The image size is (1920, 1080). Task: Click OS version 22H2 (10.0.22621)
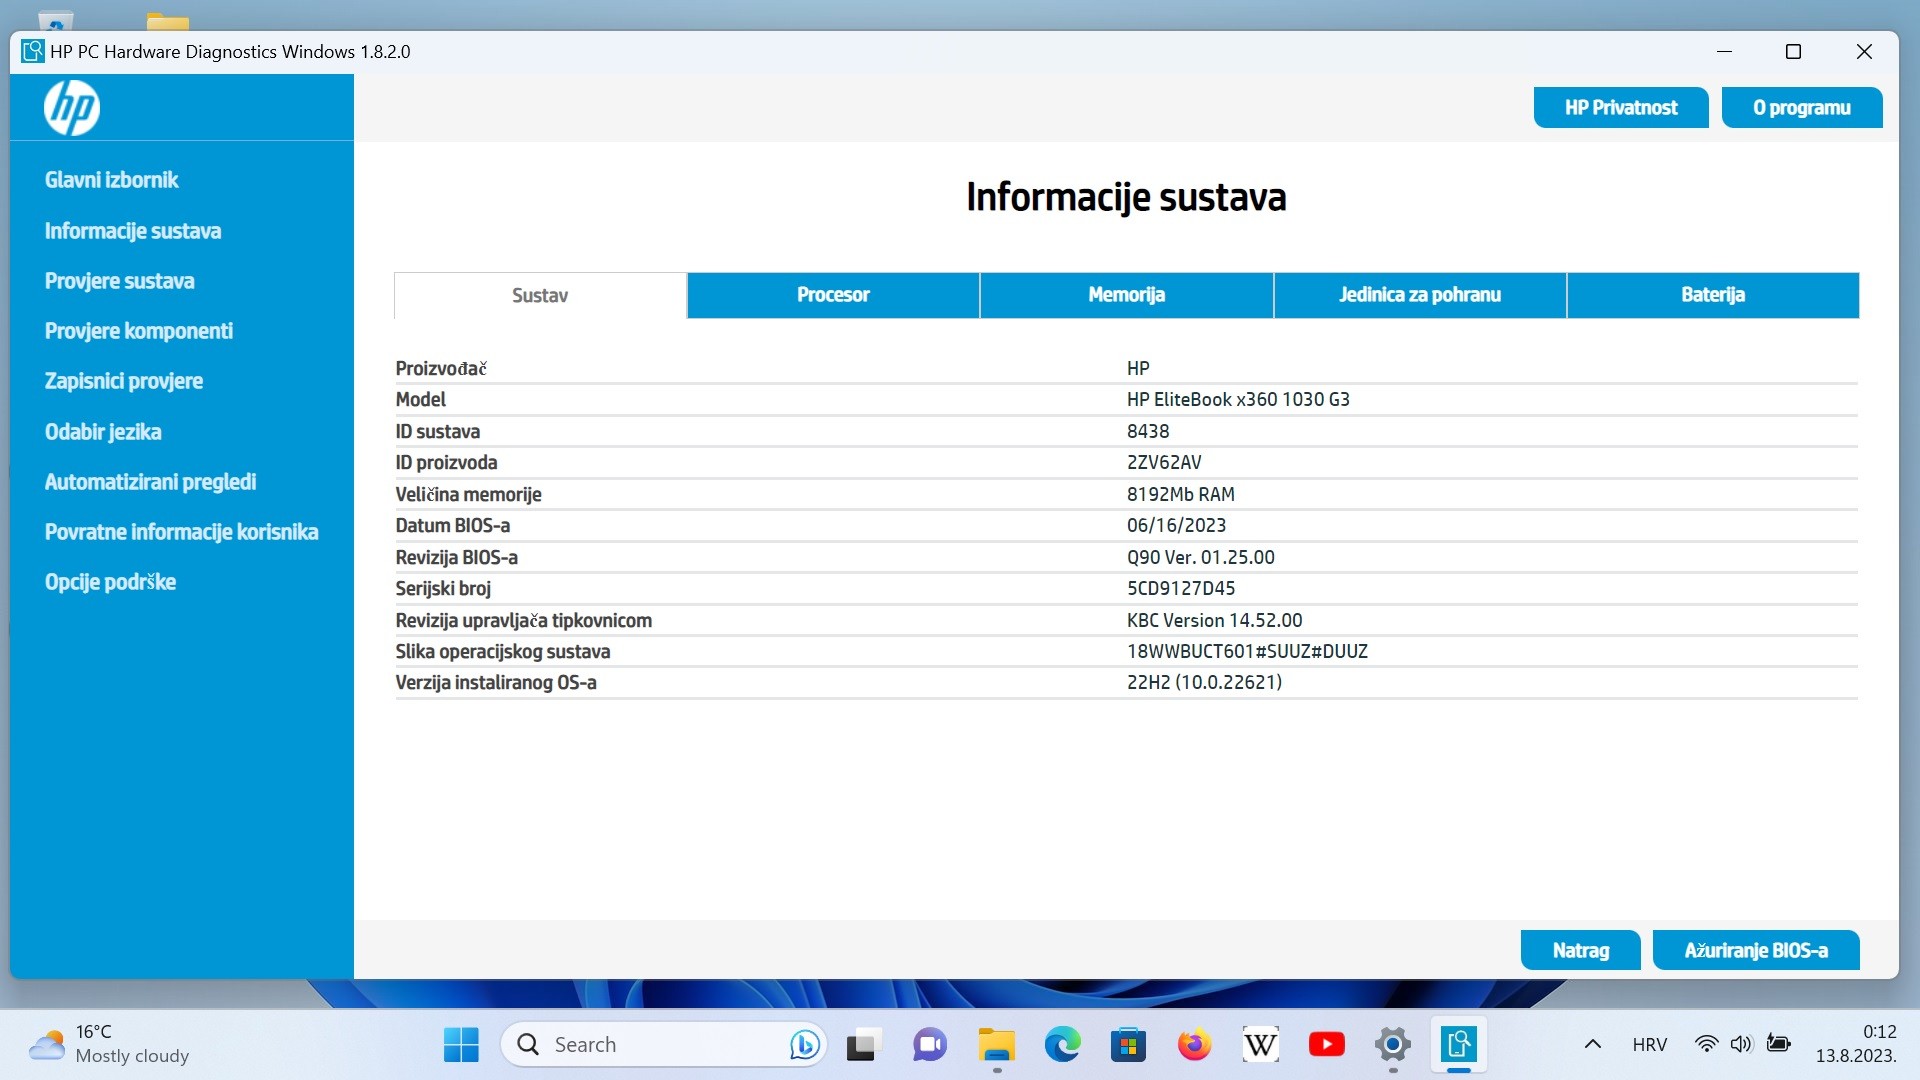[x=1204, y=683]
